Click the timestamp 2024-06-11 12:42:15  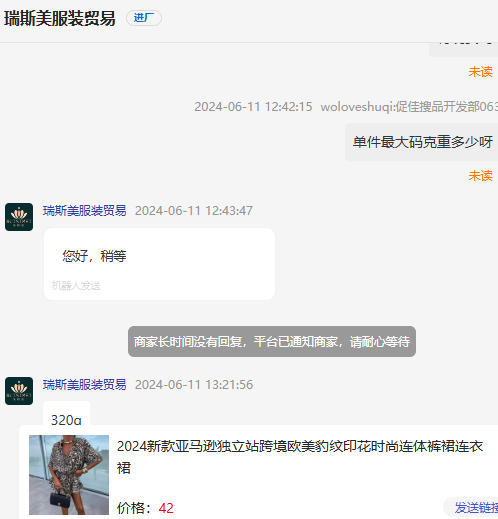point(253,107)
